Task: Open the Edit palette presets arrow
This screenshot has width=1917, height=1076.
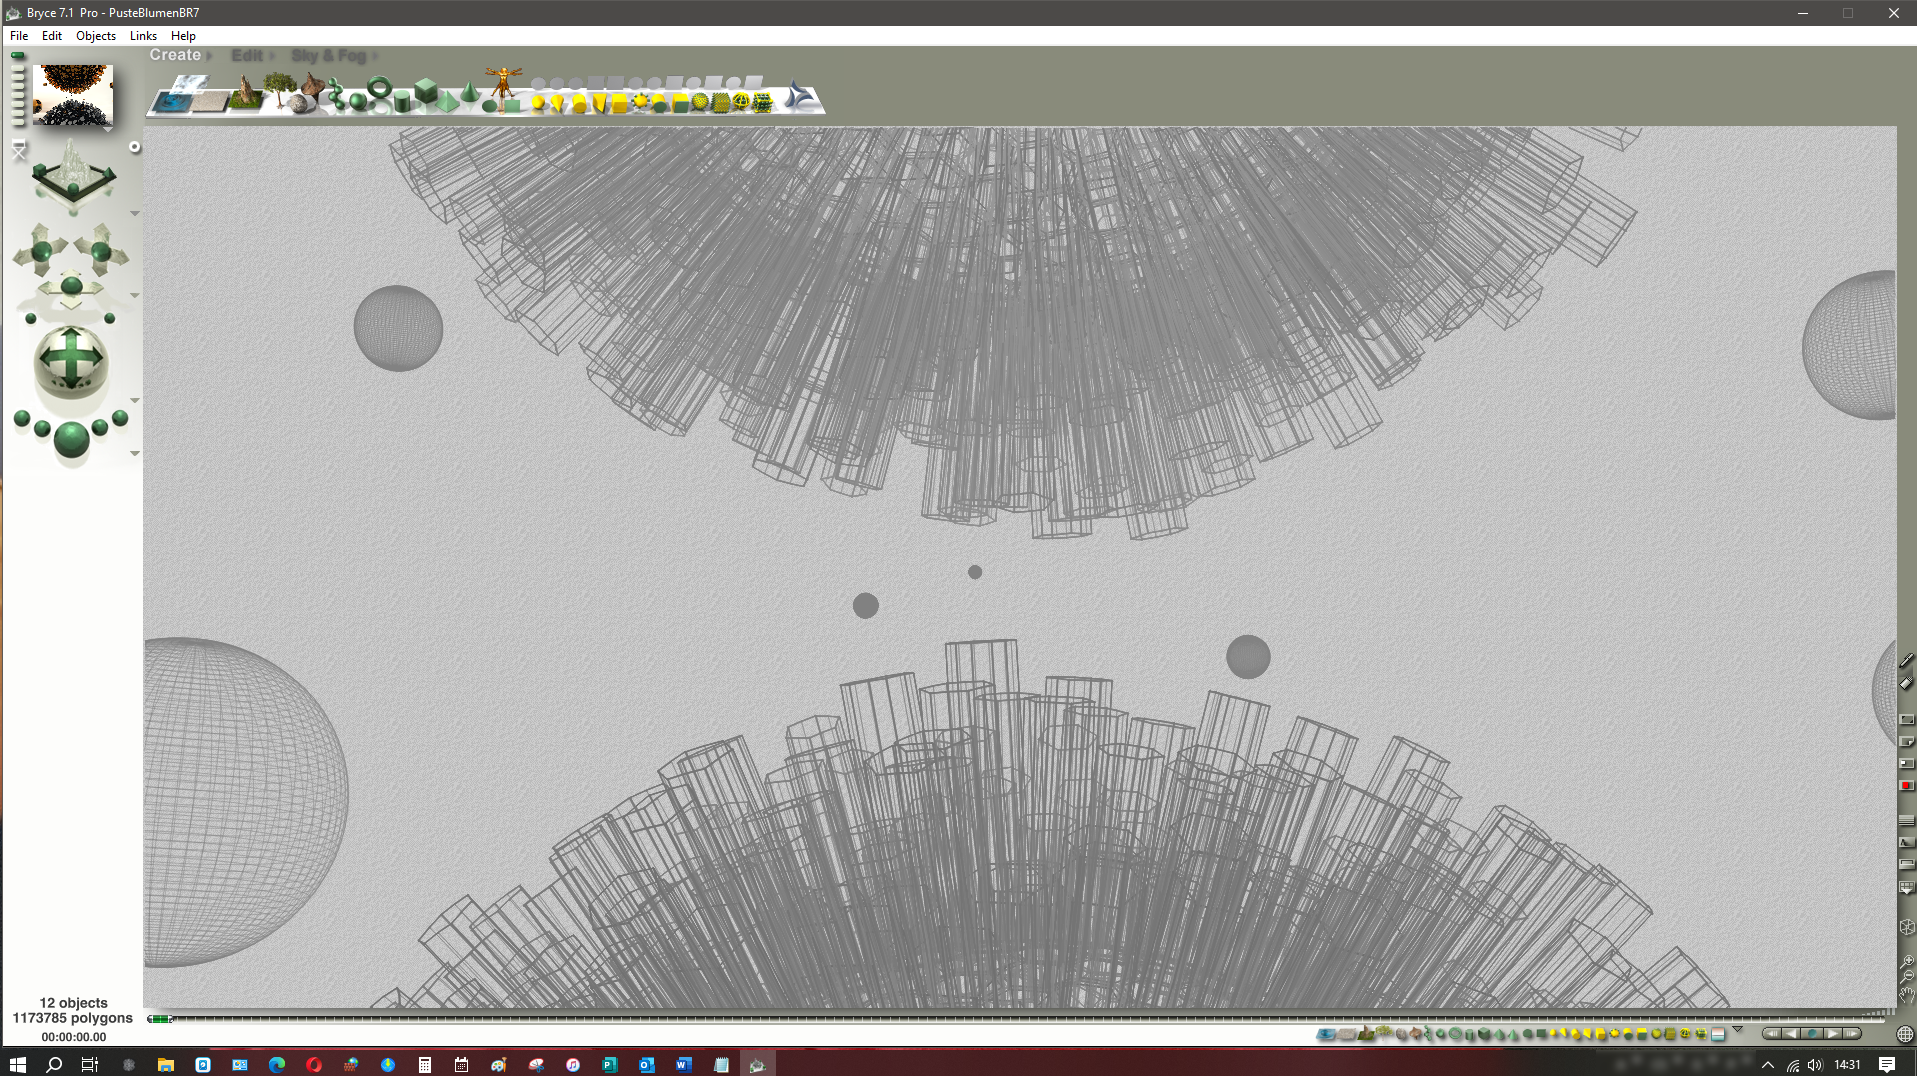Action: click(x=271, y=56)
